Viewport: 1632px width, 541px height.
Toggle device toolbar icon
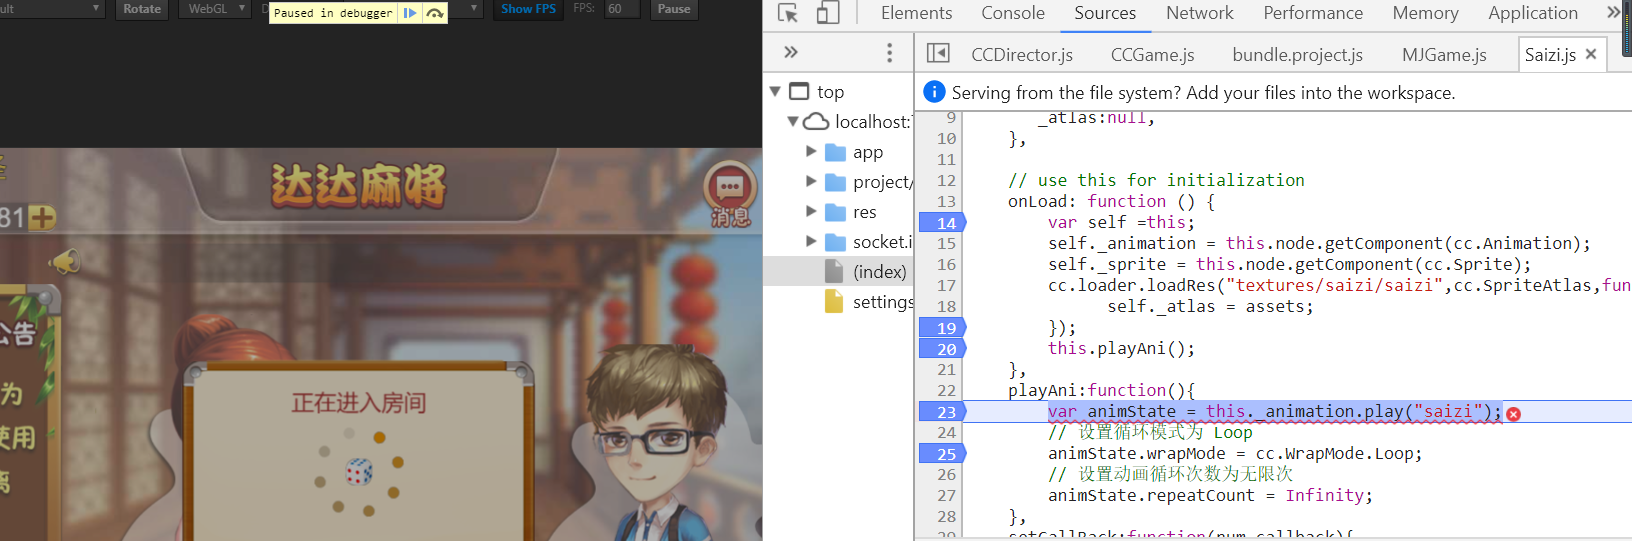tap(827, 13)
